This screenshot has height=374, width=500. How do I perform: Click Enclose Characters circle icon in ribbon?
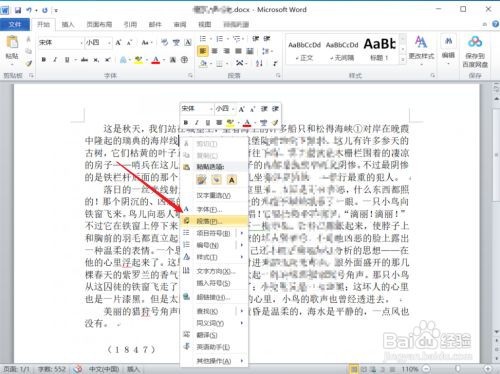point(184,60)
